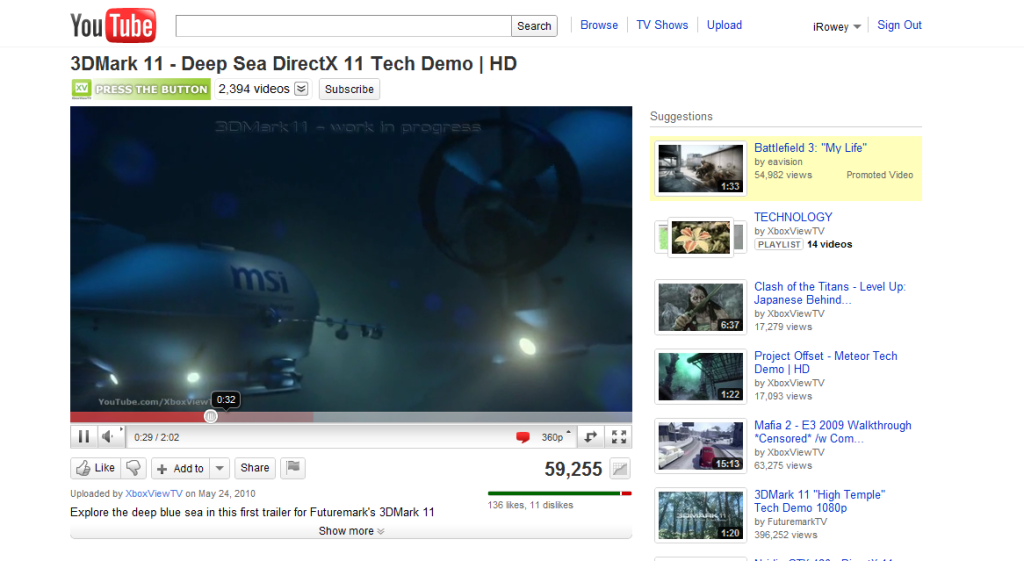Expand description with Show more
Viewport: 1024px width, 561px height.
pyautogui.click(x=351, y=531)
